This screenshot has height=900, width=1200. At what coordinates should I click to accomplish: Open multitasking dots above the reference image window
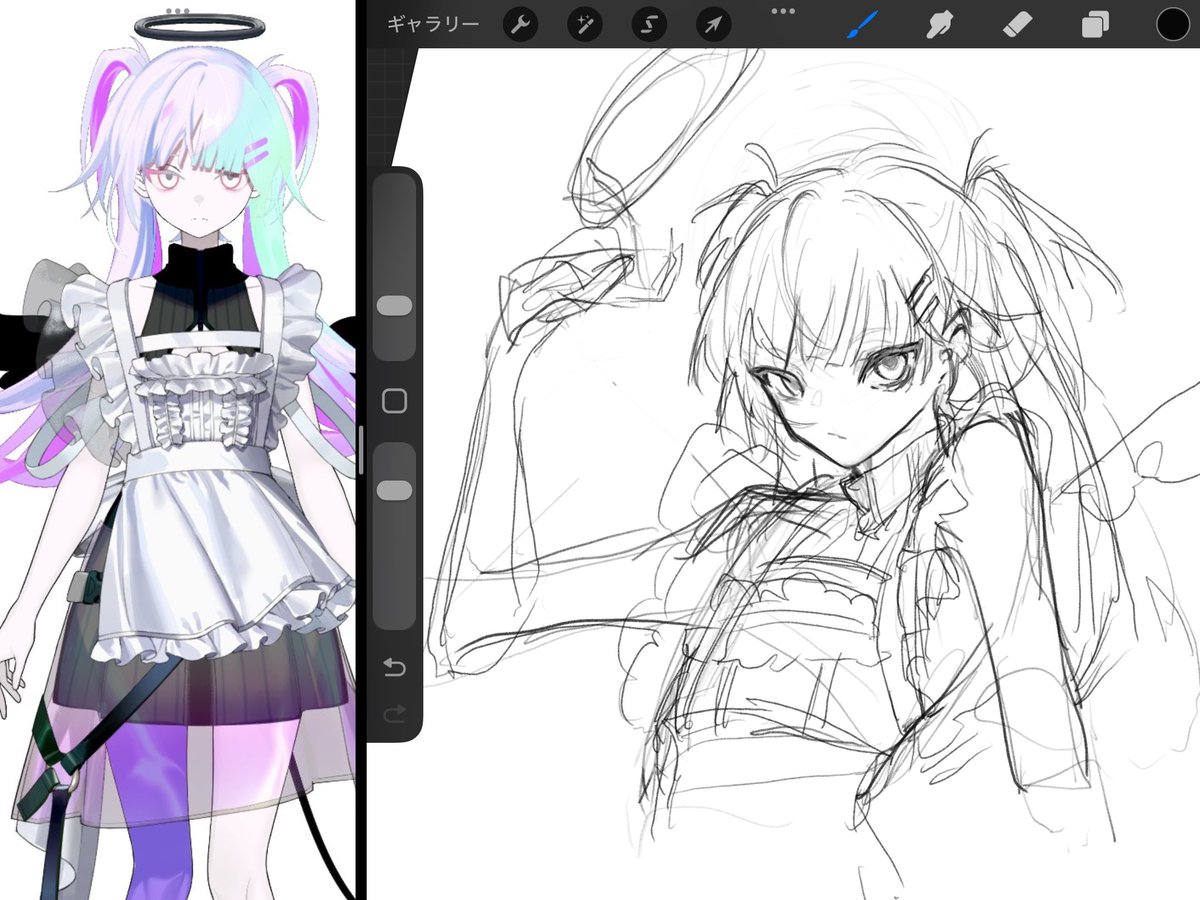click(x=177, y=12)
